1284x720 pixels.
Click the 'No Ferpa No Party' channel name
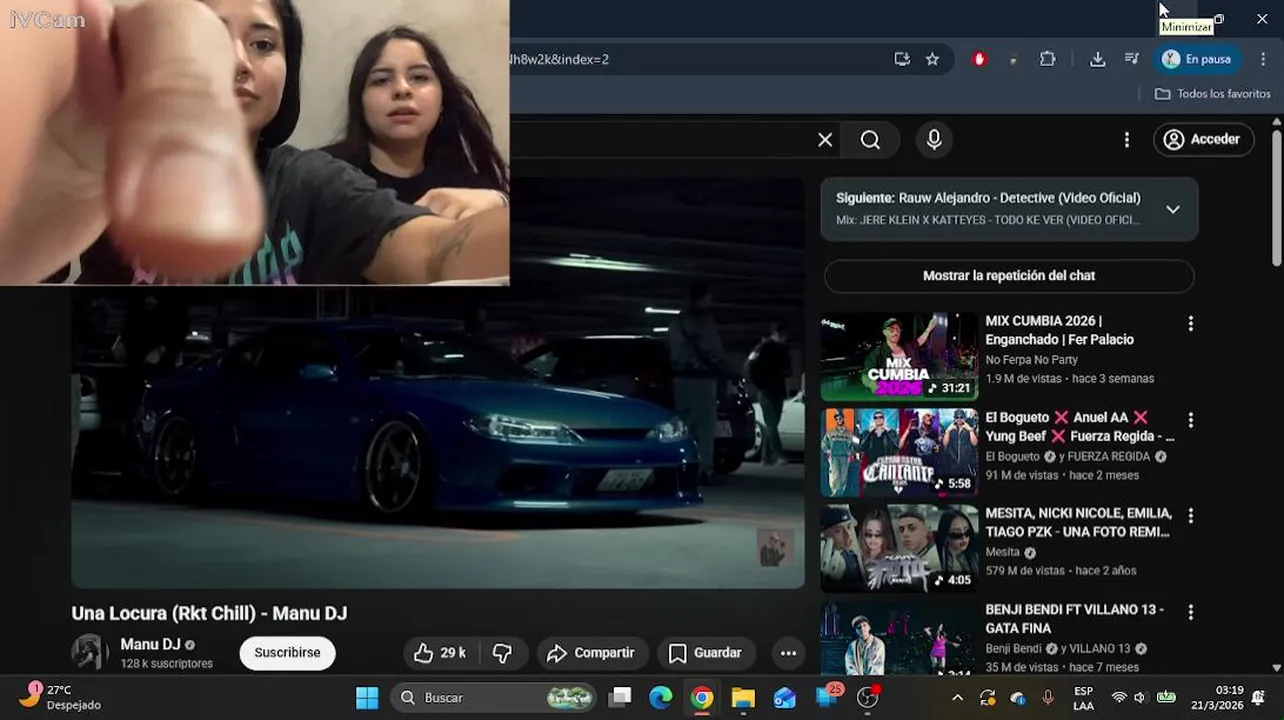click(1031, 360)
